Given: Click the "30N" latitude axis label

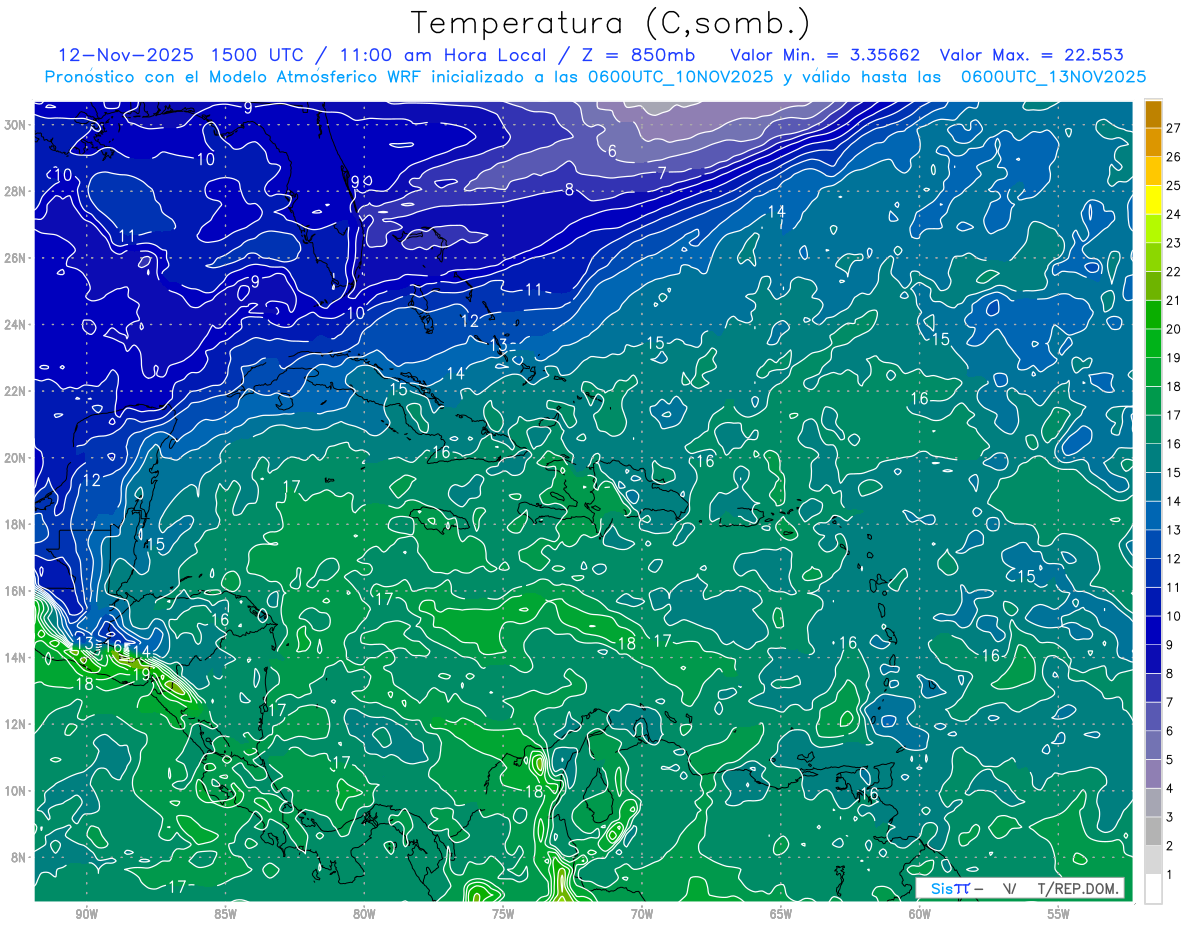Looking at the screenshot, I should click(15, 124).
